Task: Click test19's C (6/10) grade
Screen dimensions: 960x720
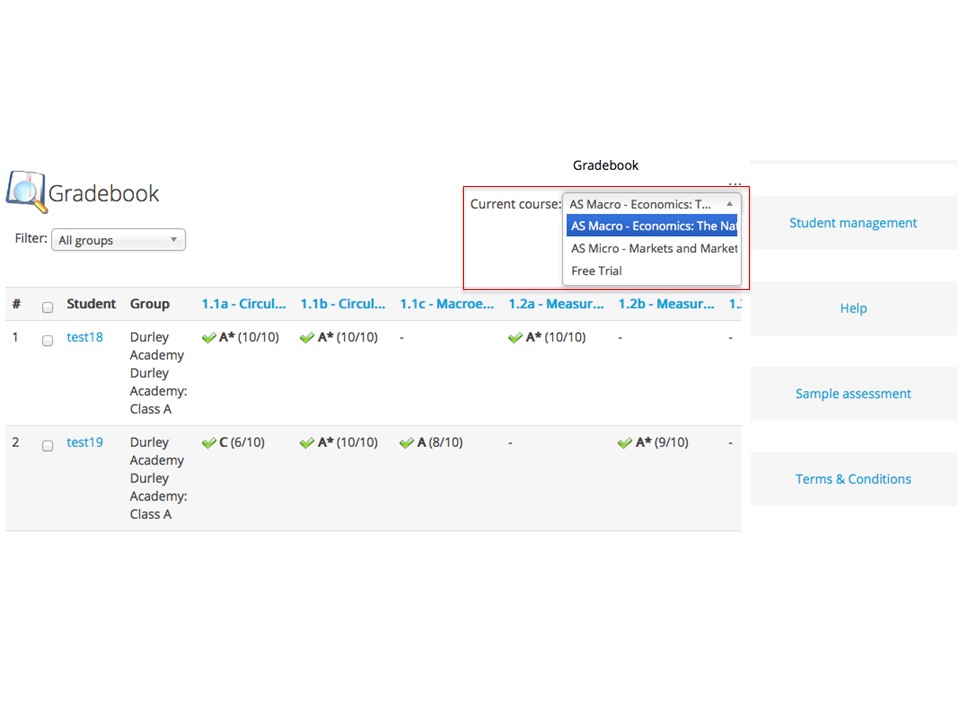Action: pos(242,443)
